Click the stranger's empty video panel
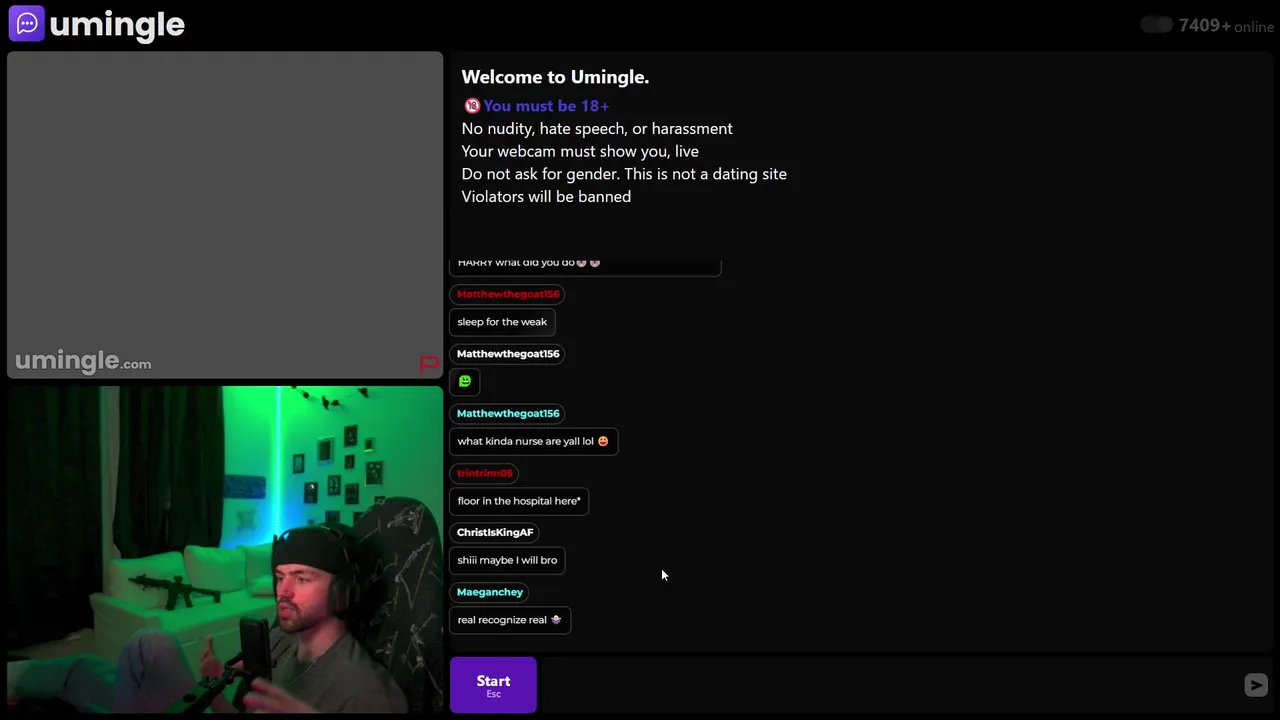This screenshot has height=720, width=1280. (225, 215)
